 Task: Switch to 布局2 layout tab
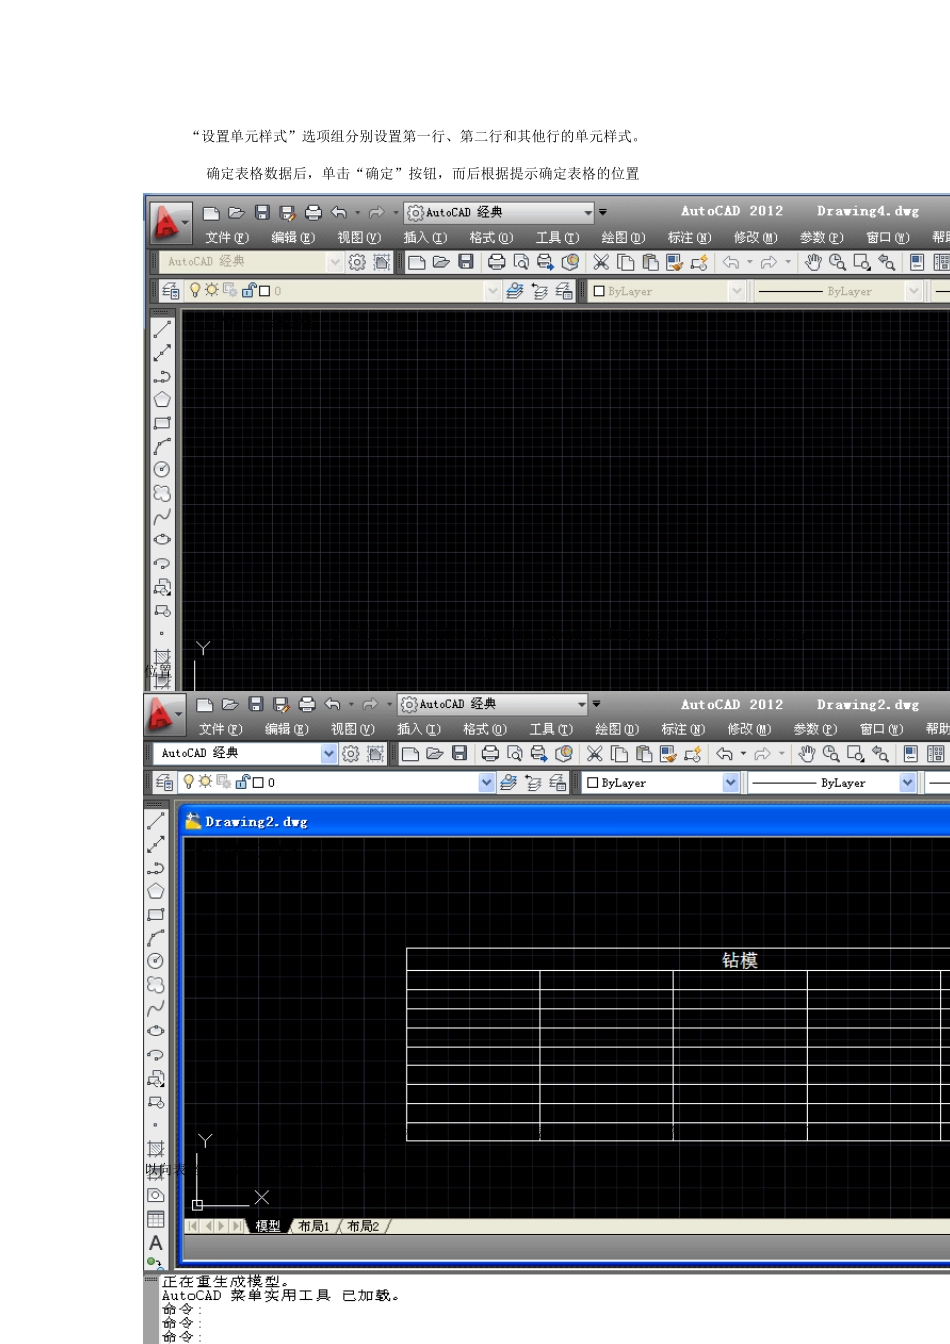point(363,1226)
